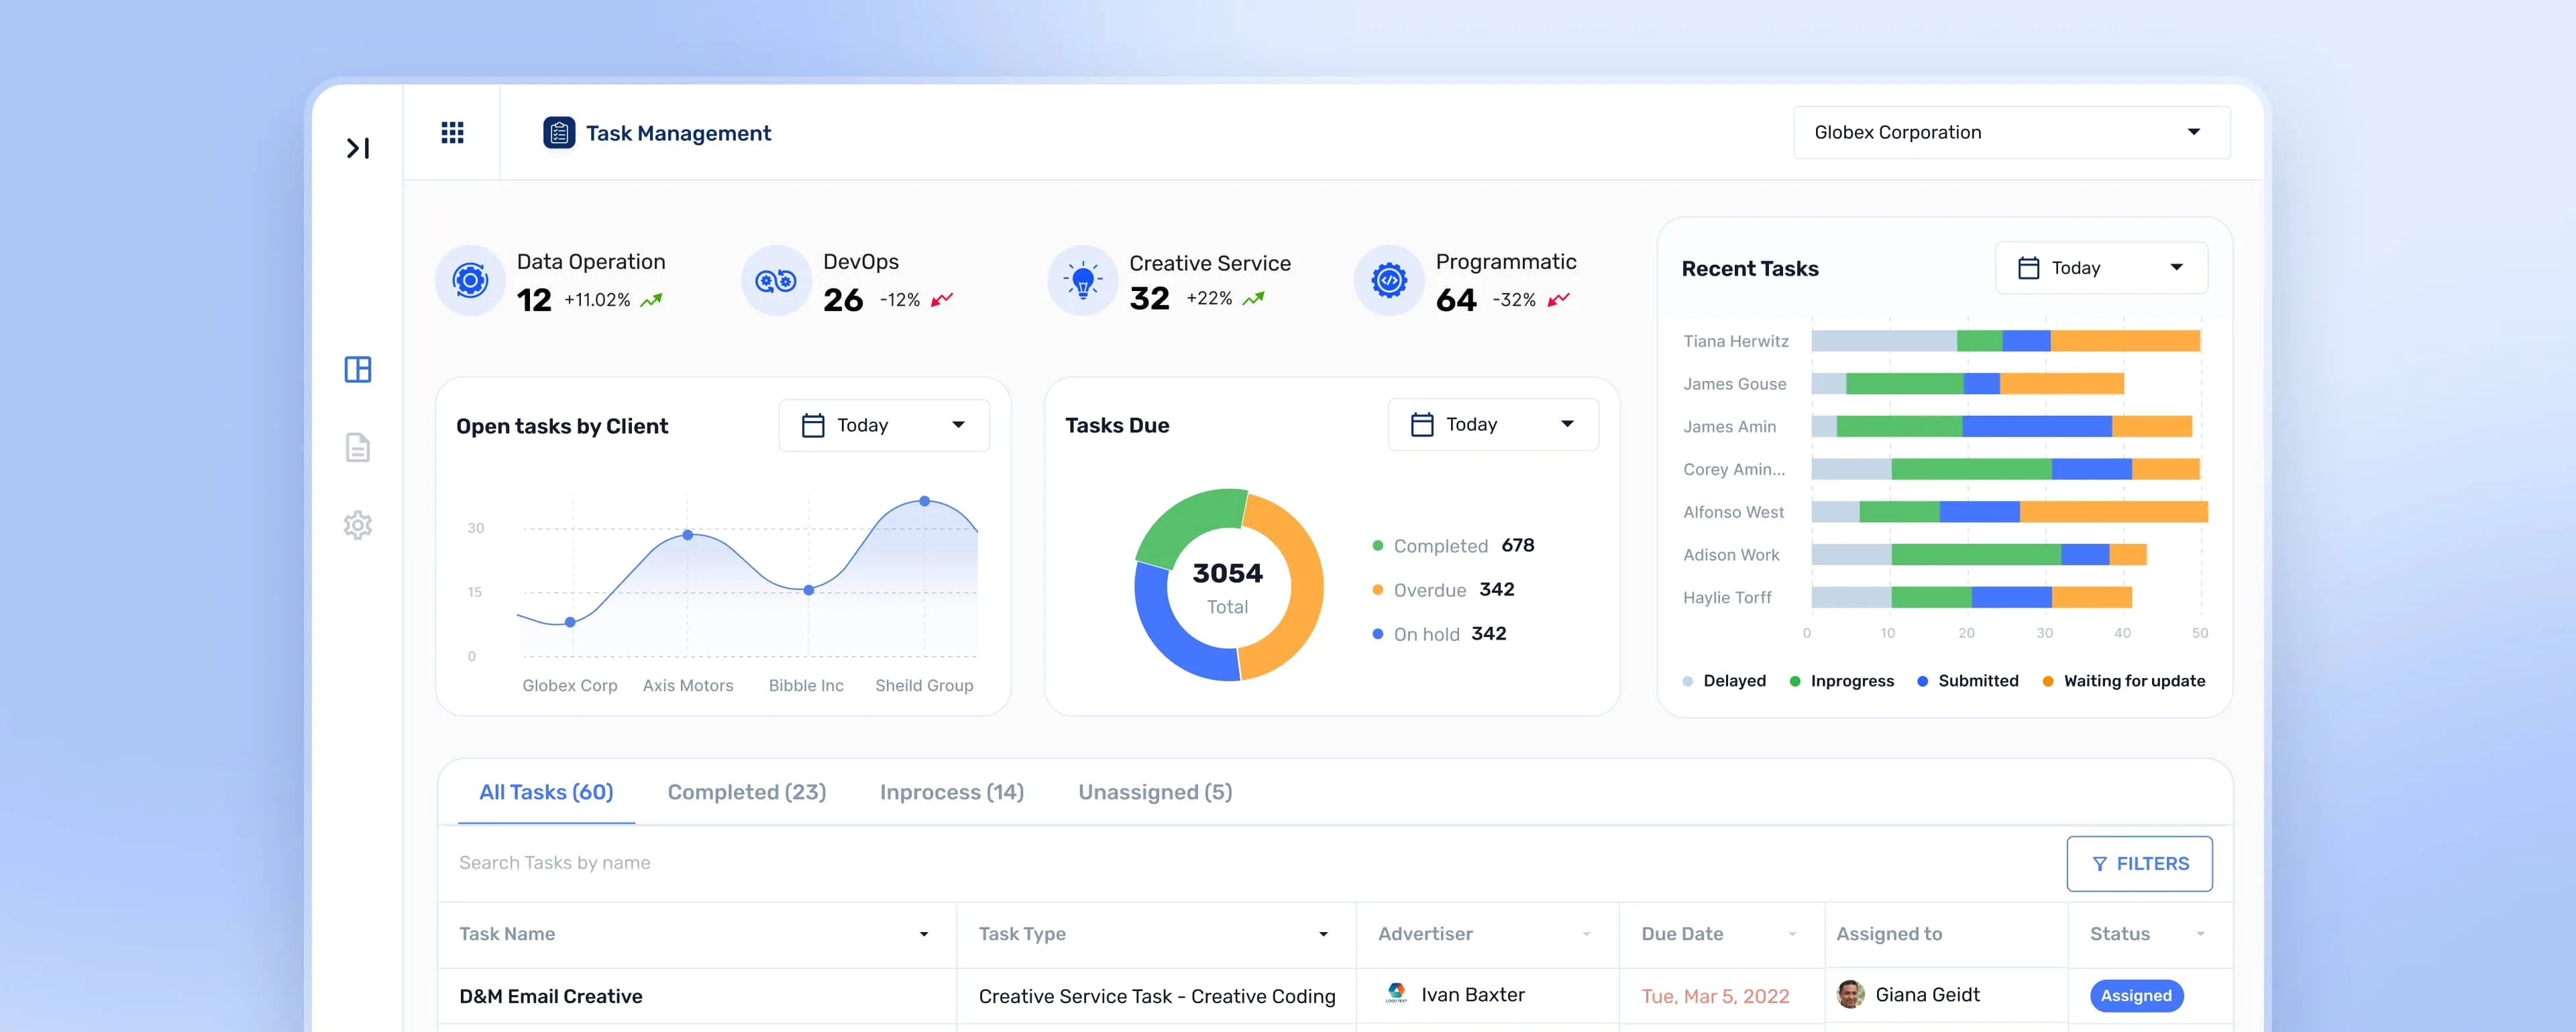2576x1032 pixels.
Task: Click the Ivan Baxter advertiser logo
Action: coord(1396,993)
